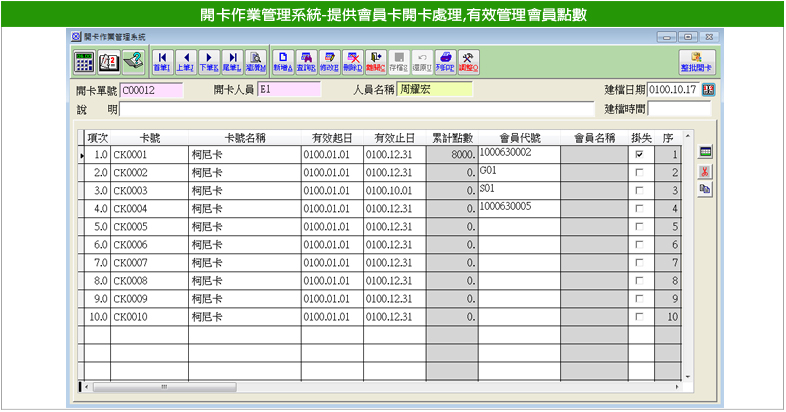
Task: Click the 整批開卡 batch card button
Action: (696, 60)
